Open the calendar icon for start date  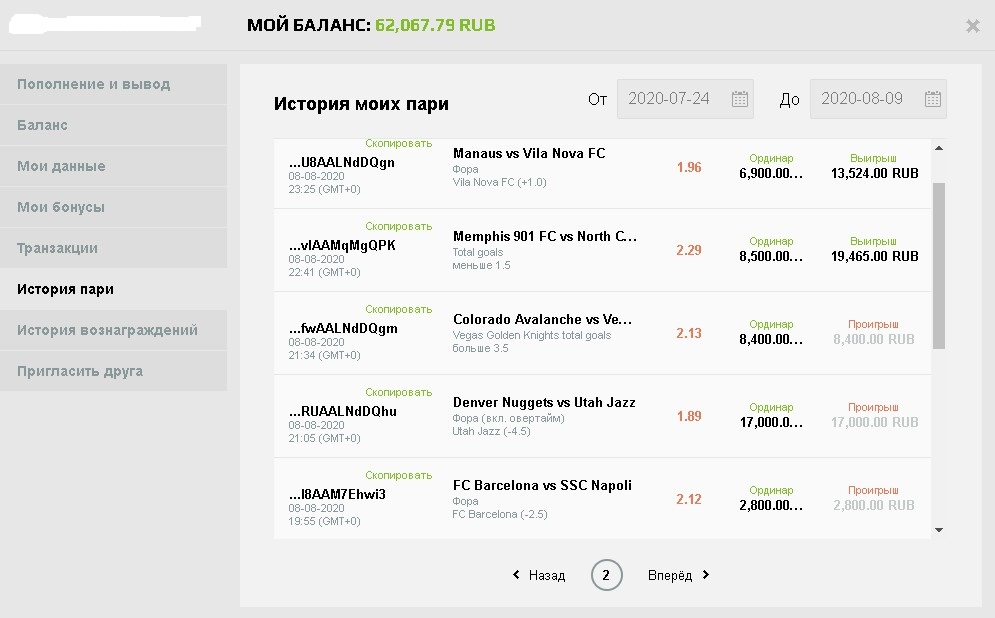pos(740,99)
